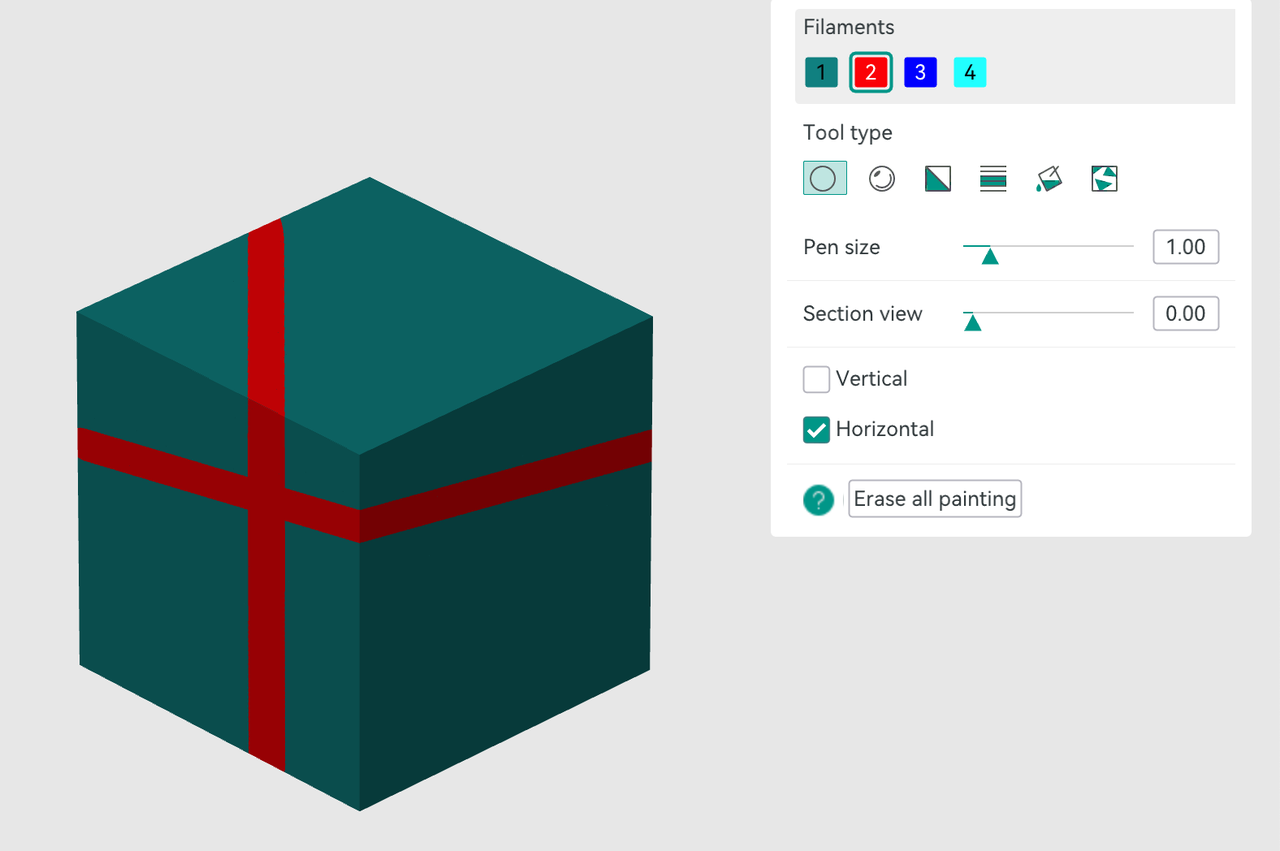The width and height of the screenshot is (1280, 851).
Task: Open the help question mark icon
Action: point(818,499)
